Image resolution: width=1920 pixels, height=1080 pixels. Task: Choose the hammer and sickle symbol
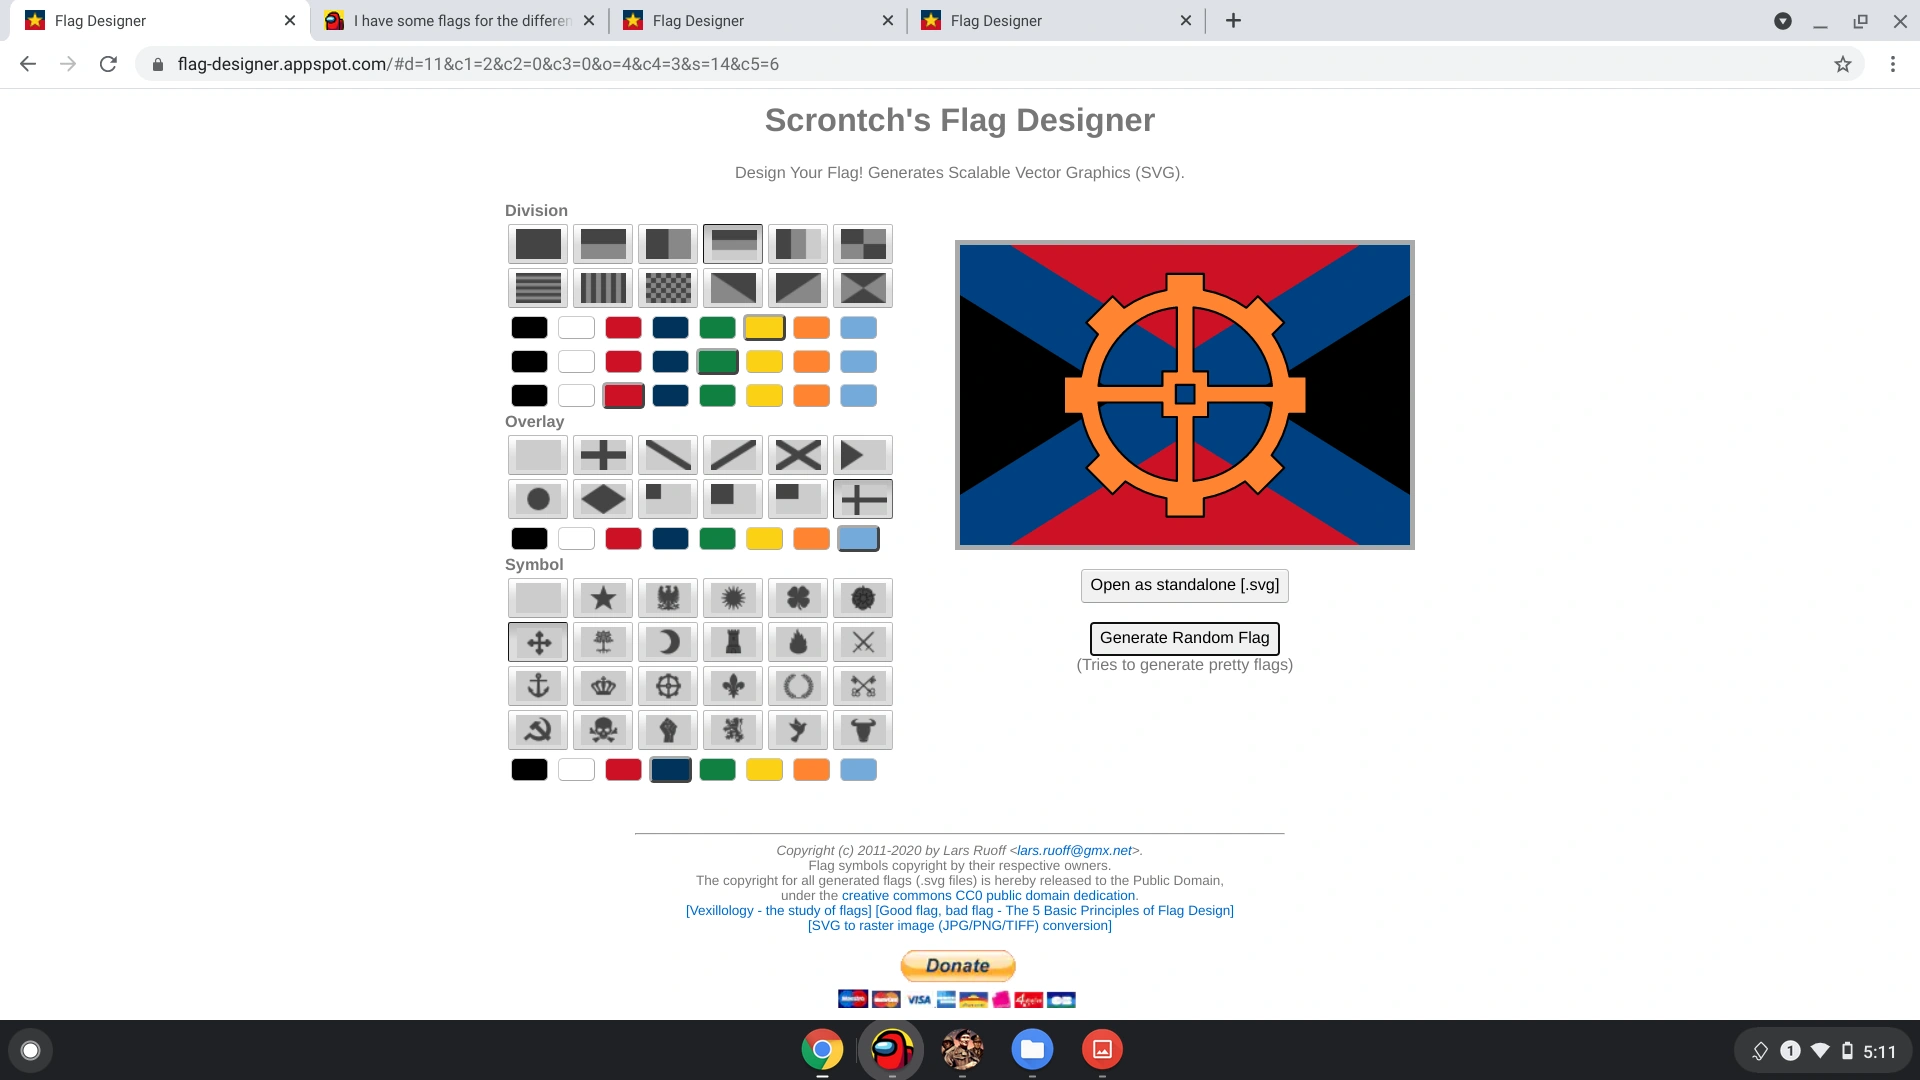click(x=537, y=730)
